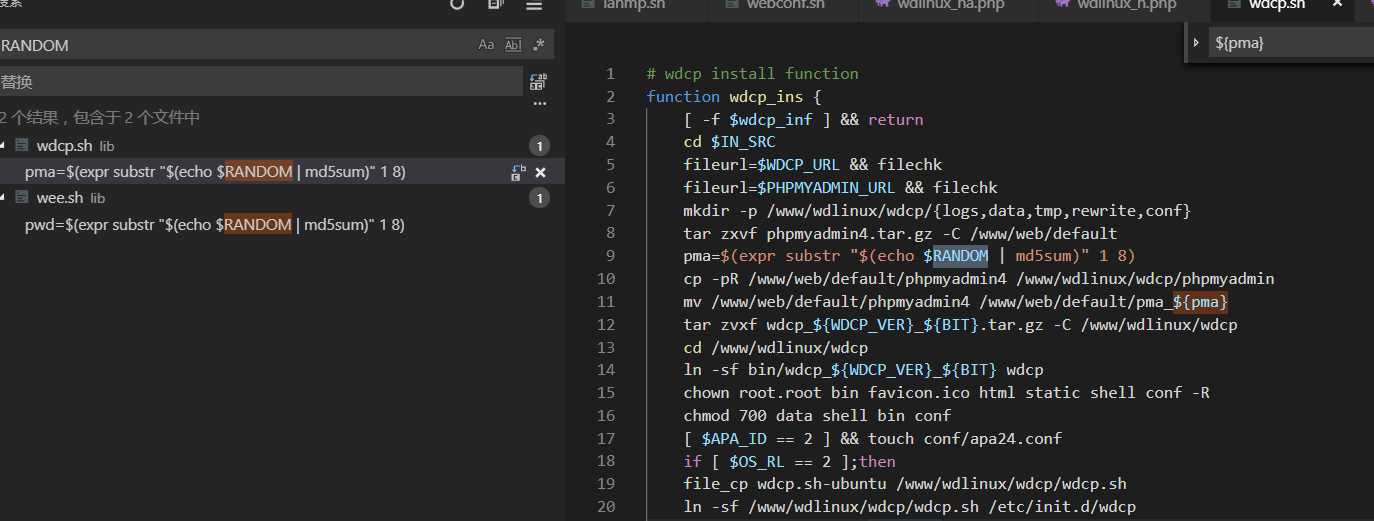Click result count badge for wdcp.sh

pyautogui.click(x=539, y=146)
